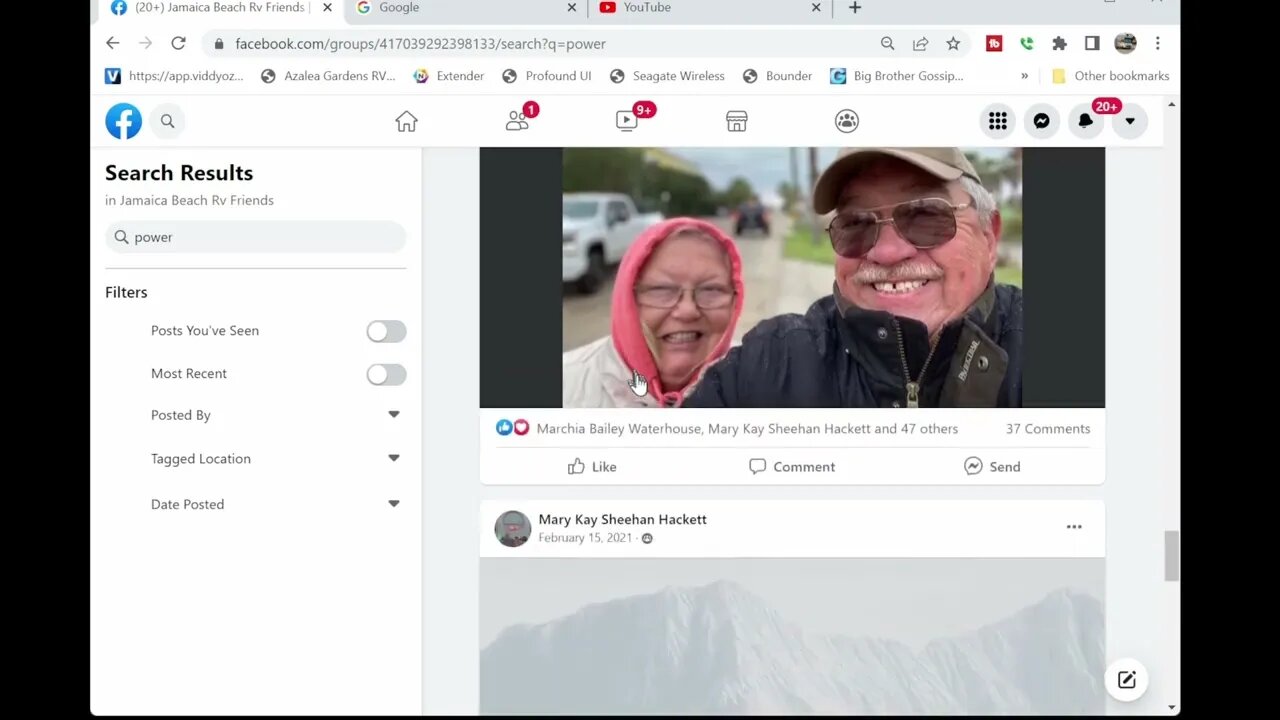The width and height of the screenshot is (1280, 720).
Task: Open Big Brother Gossip bookmark
Action: (898, 76)
